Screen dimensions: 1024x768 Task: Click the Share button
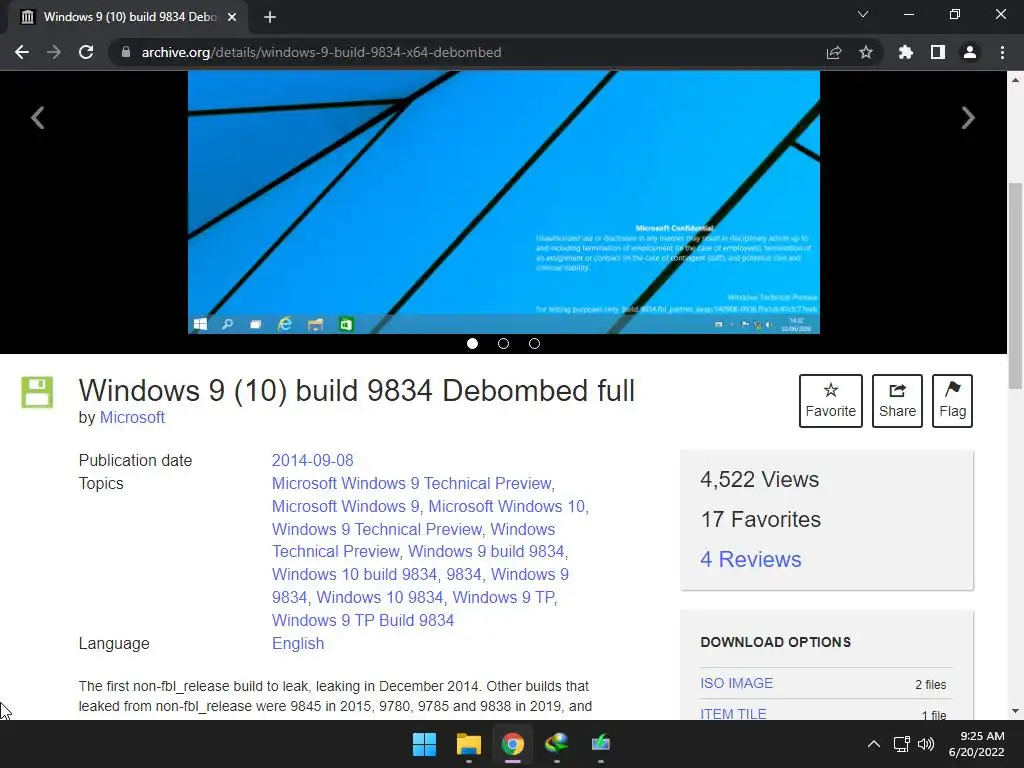click(897, 401)
